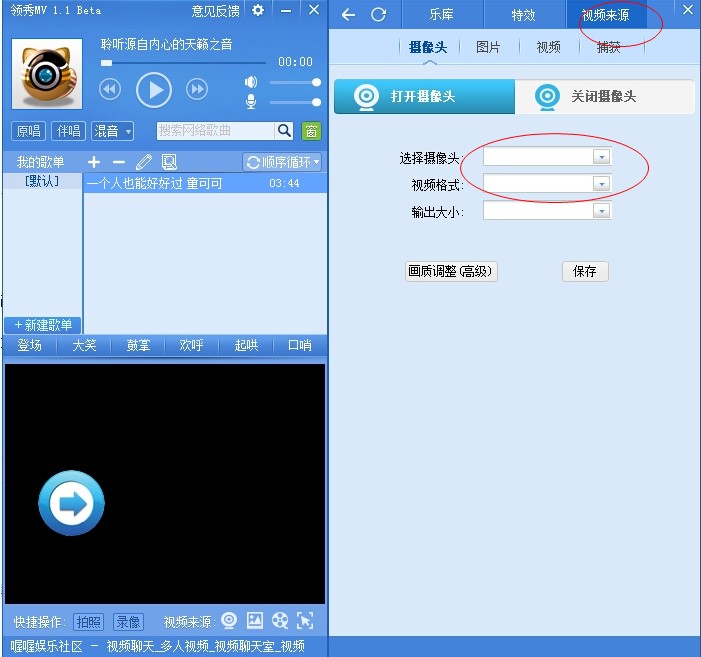
Task: Mute the speaker volume icon
Action: coord(251,82)
